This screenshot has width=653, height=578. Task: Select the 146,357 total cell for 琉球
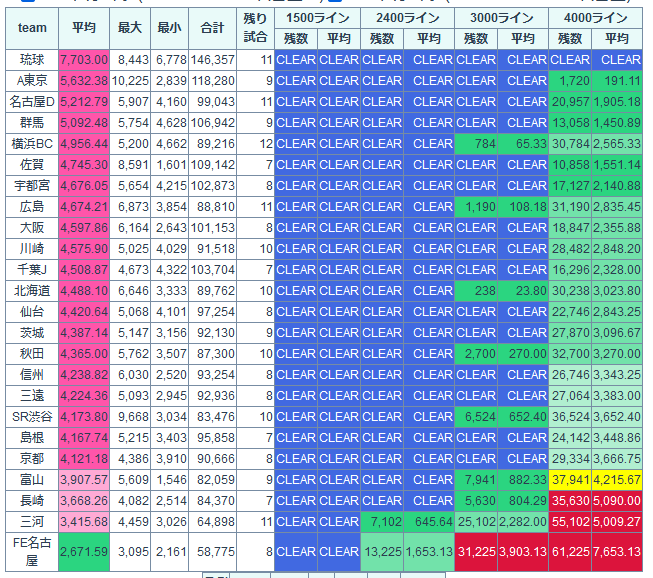coord(213,60)
